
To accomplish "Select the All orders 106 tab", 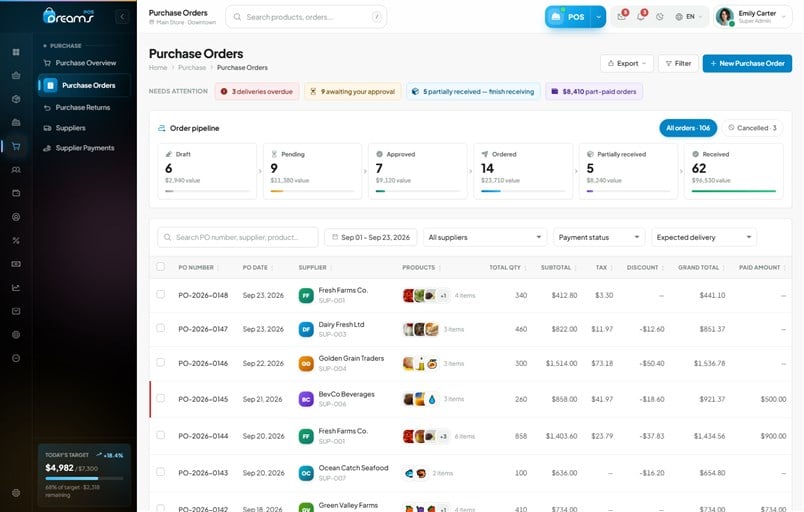I will (688, 128).
